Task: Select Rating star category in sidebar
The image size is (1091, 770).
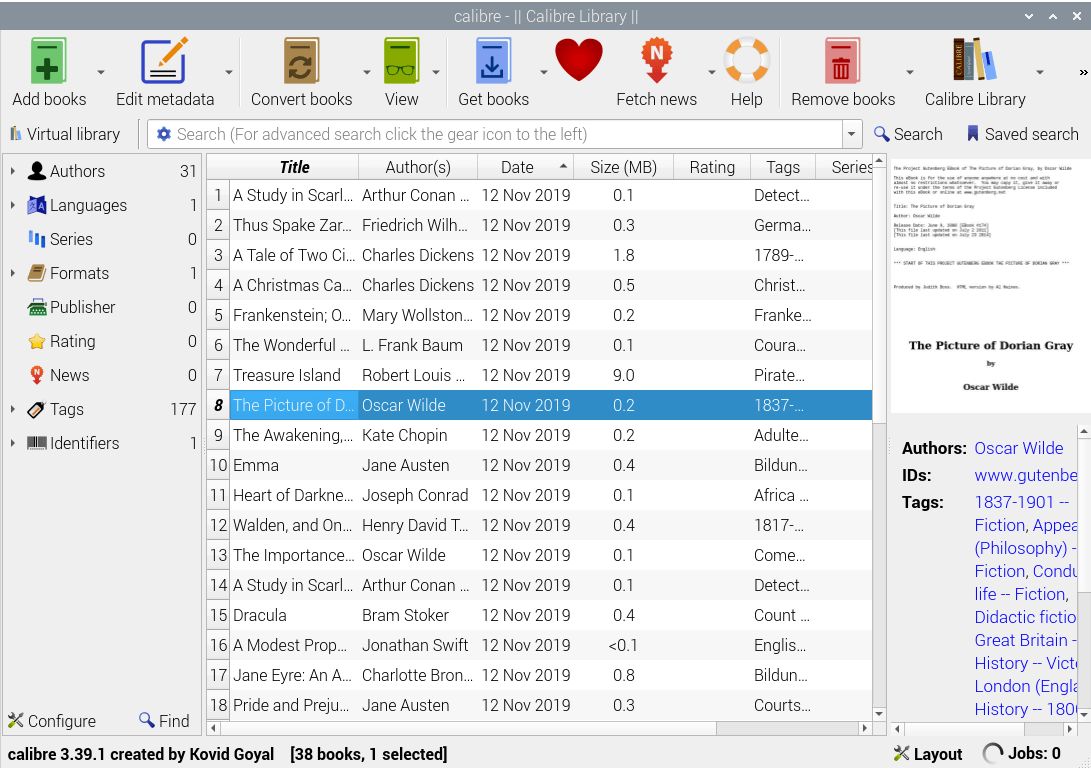Action: click(x=72, y=342)
